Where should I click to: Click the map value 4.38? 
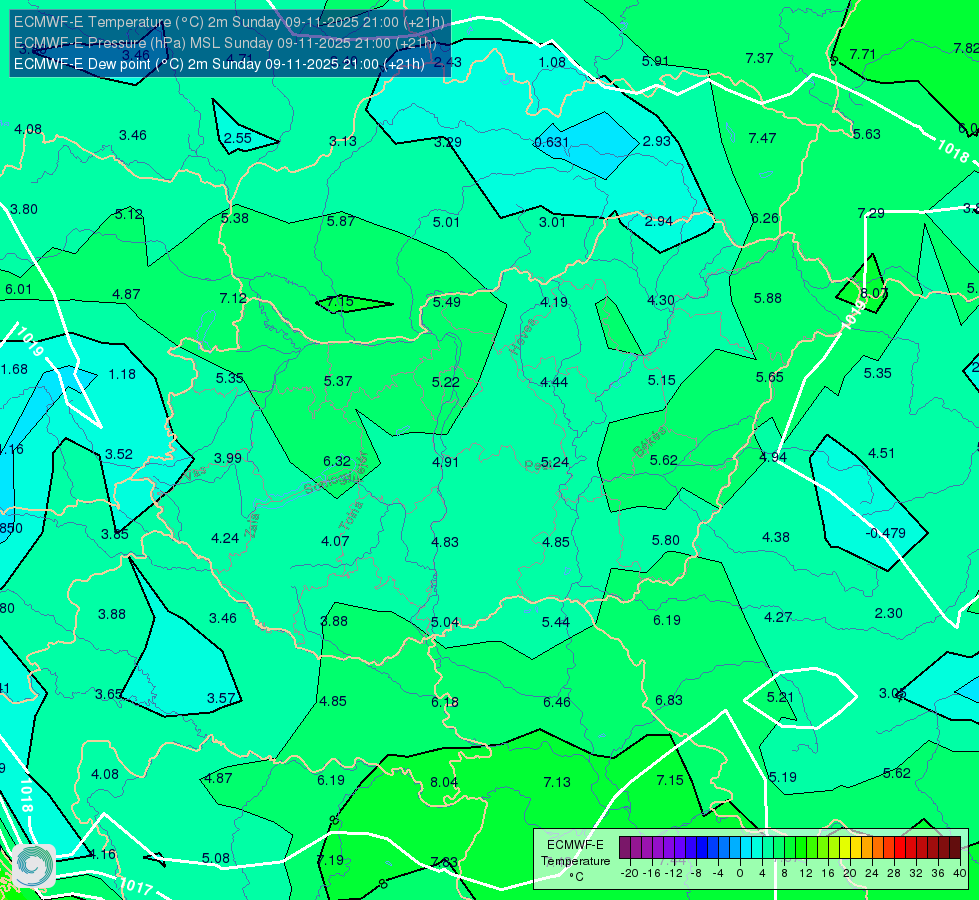tap(776, 537)
